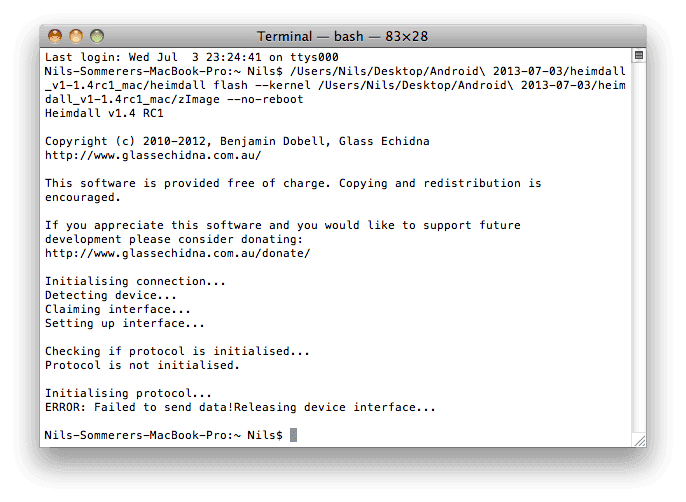Click the Last login line

(192, 57)
